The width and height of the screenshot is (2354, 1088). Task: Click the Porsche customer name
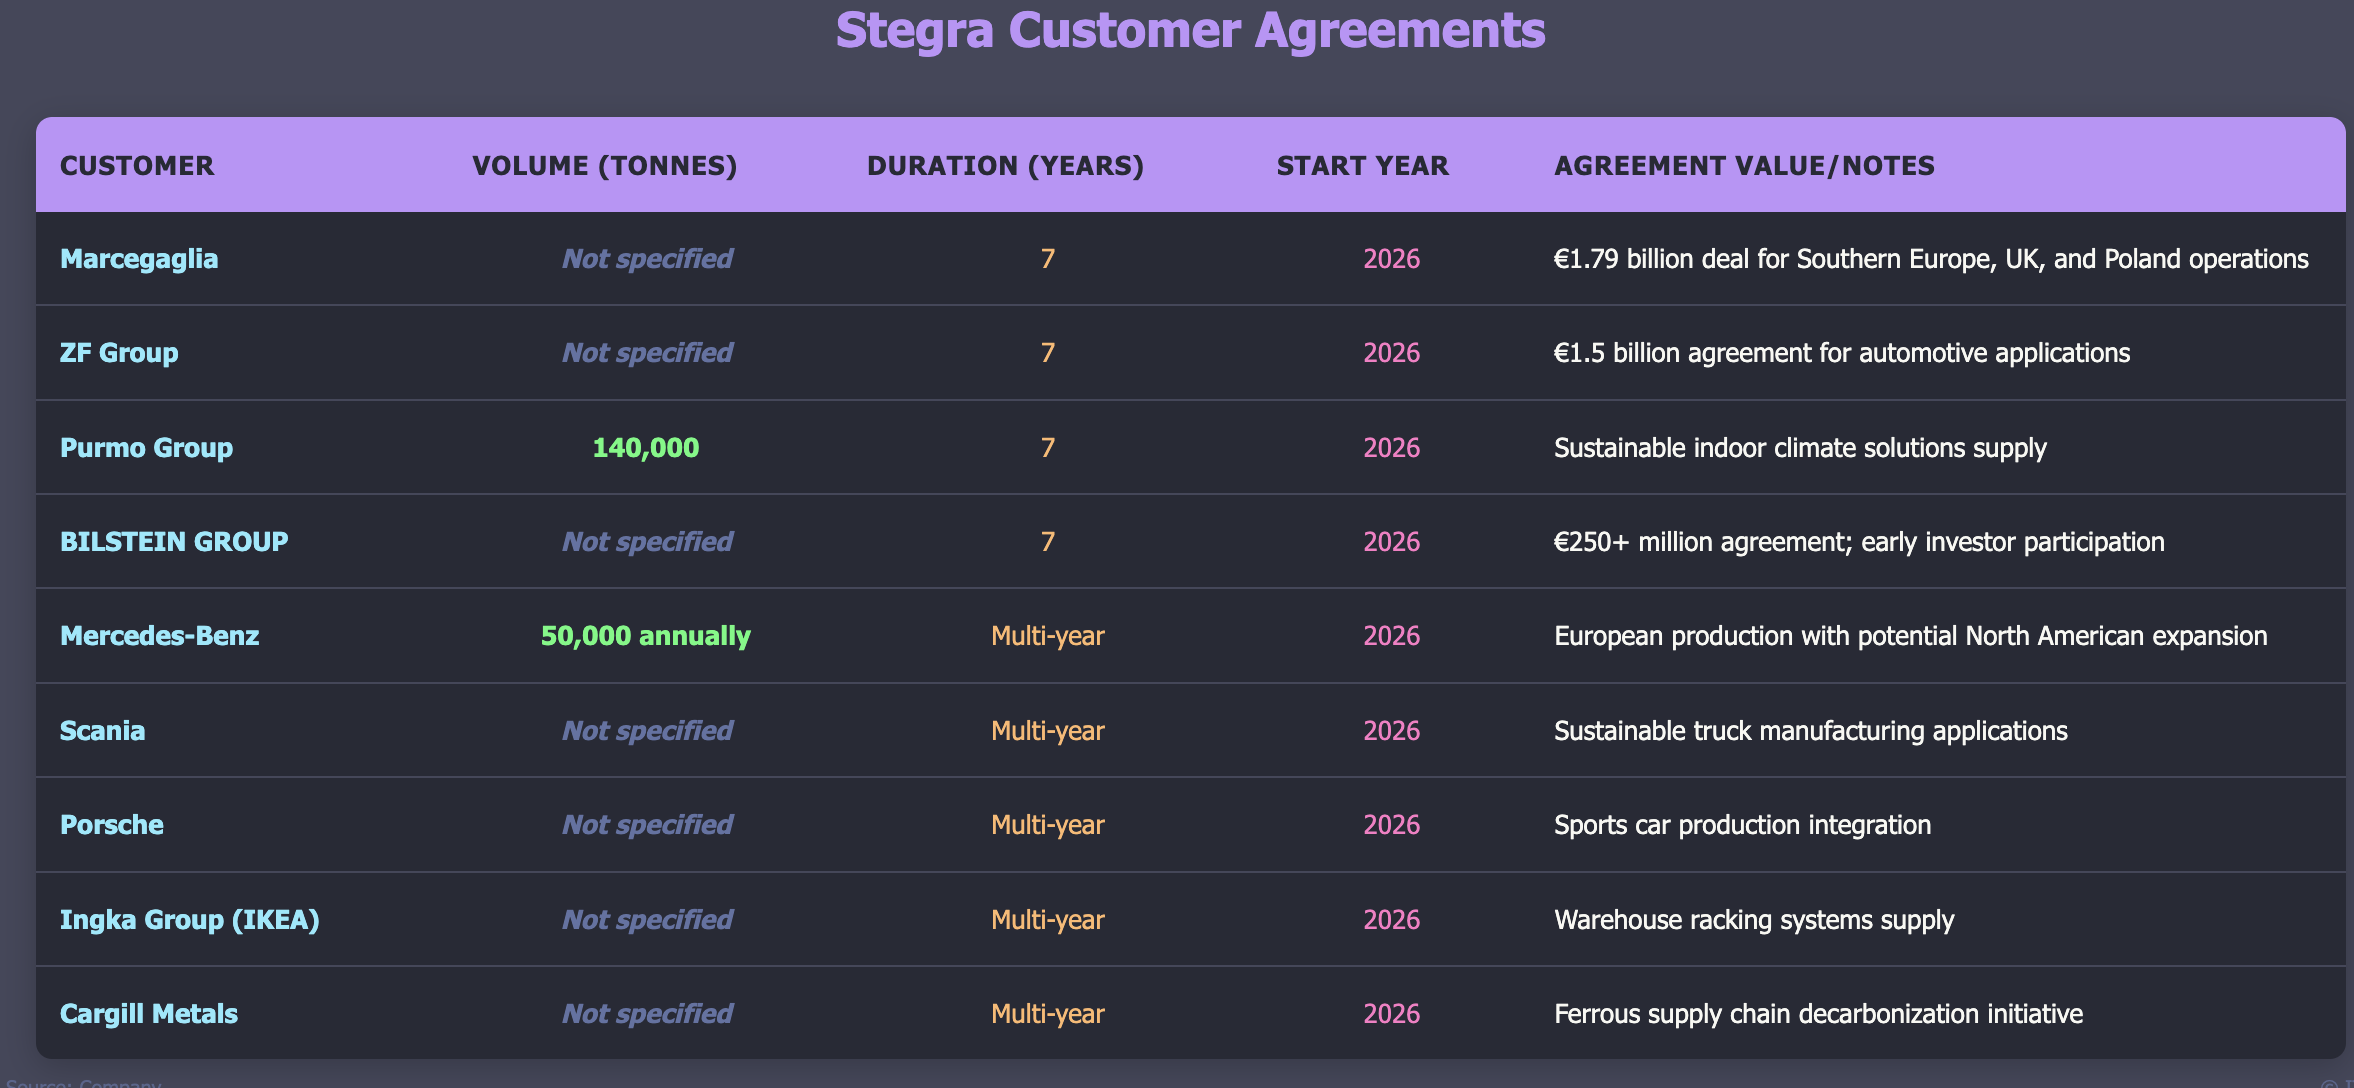coord(111,825)
